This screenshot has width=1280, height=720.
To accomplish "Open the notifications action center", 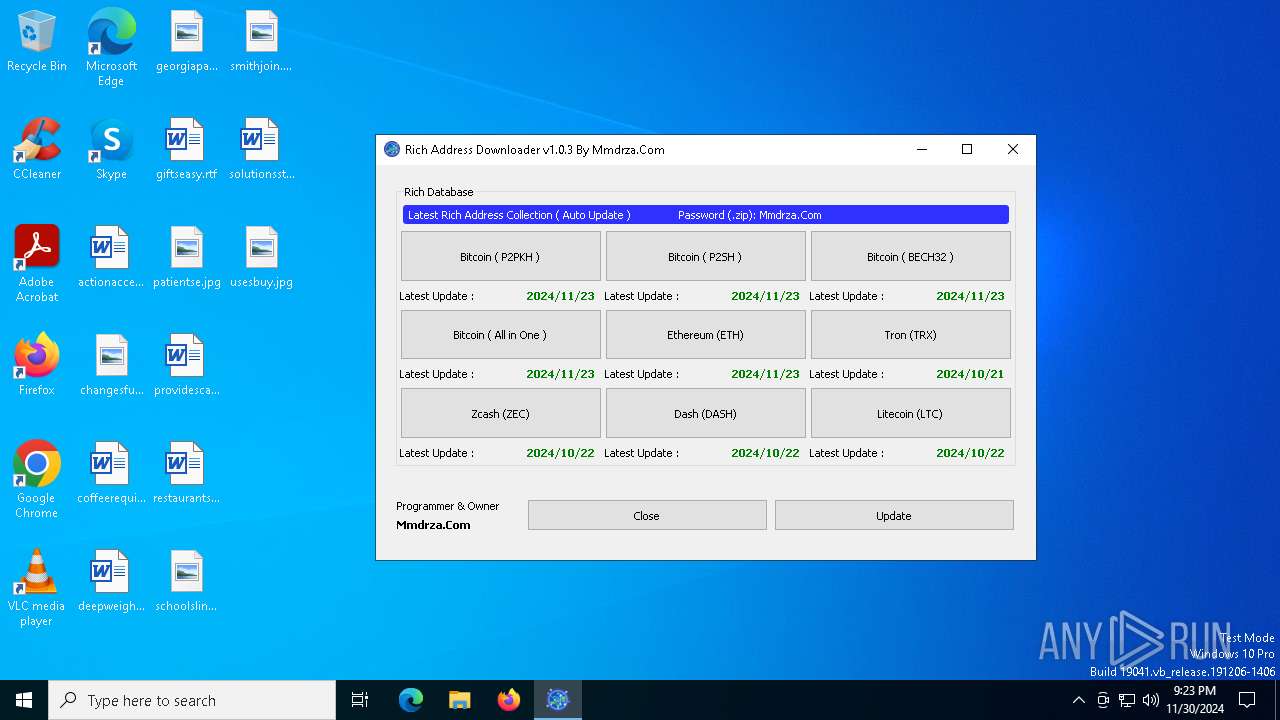I will (1247, 700).
